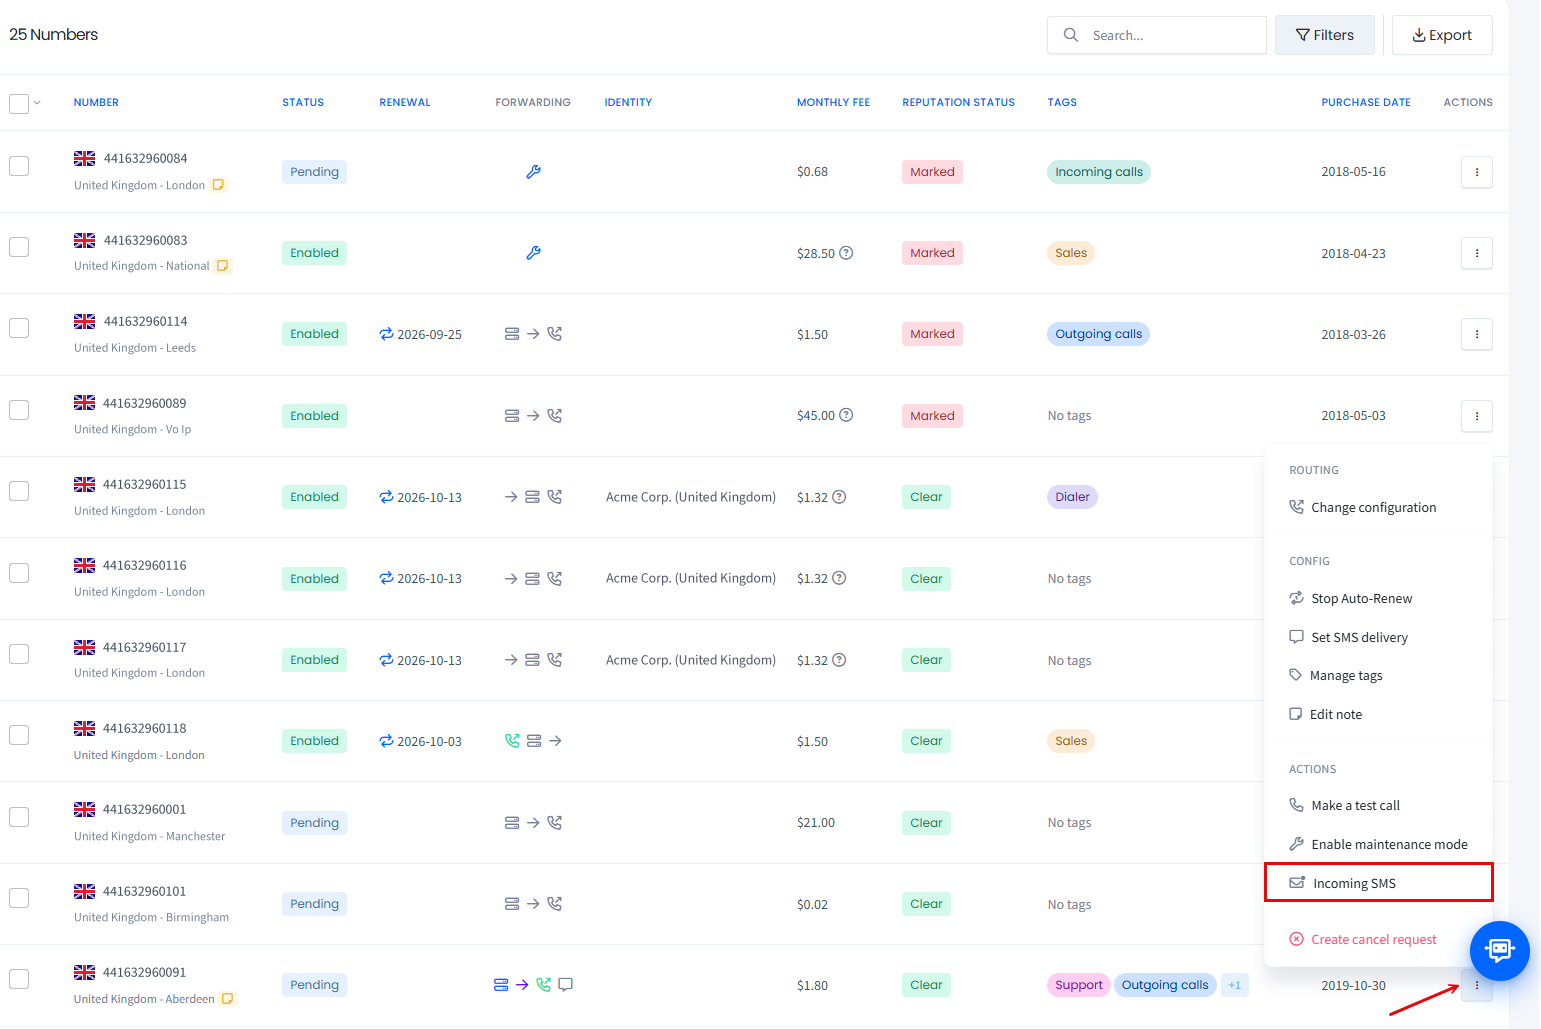Sort by Purchase Date column

[x=1365, y=102]
